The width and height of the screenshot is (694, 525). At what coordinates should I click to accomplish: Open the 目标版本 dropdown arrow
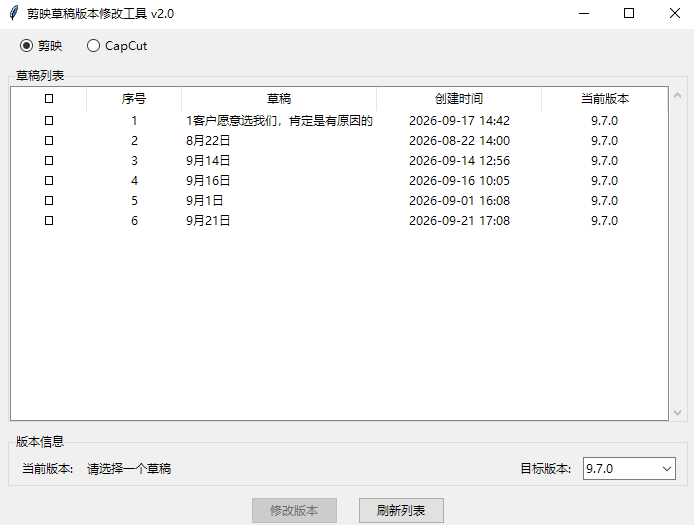pyautogui.click(x=667, y=468)
